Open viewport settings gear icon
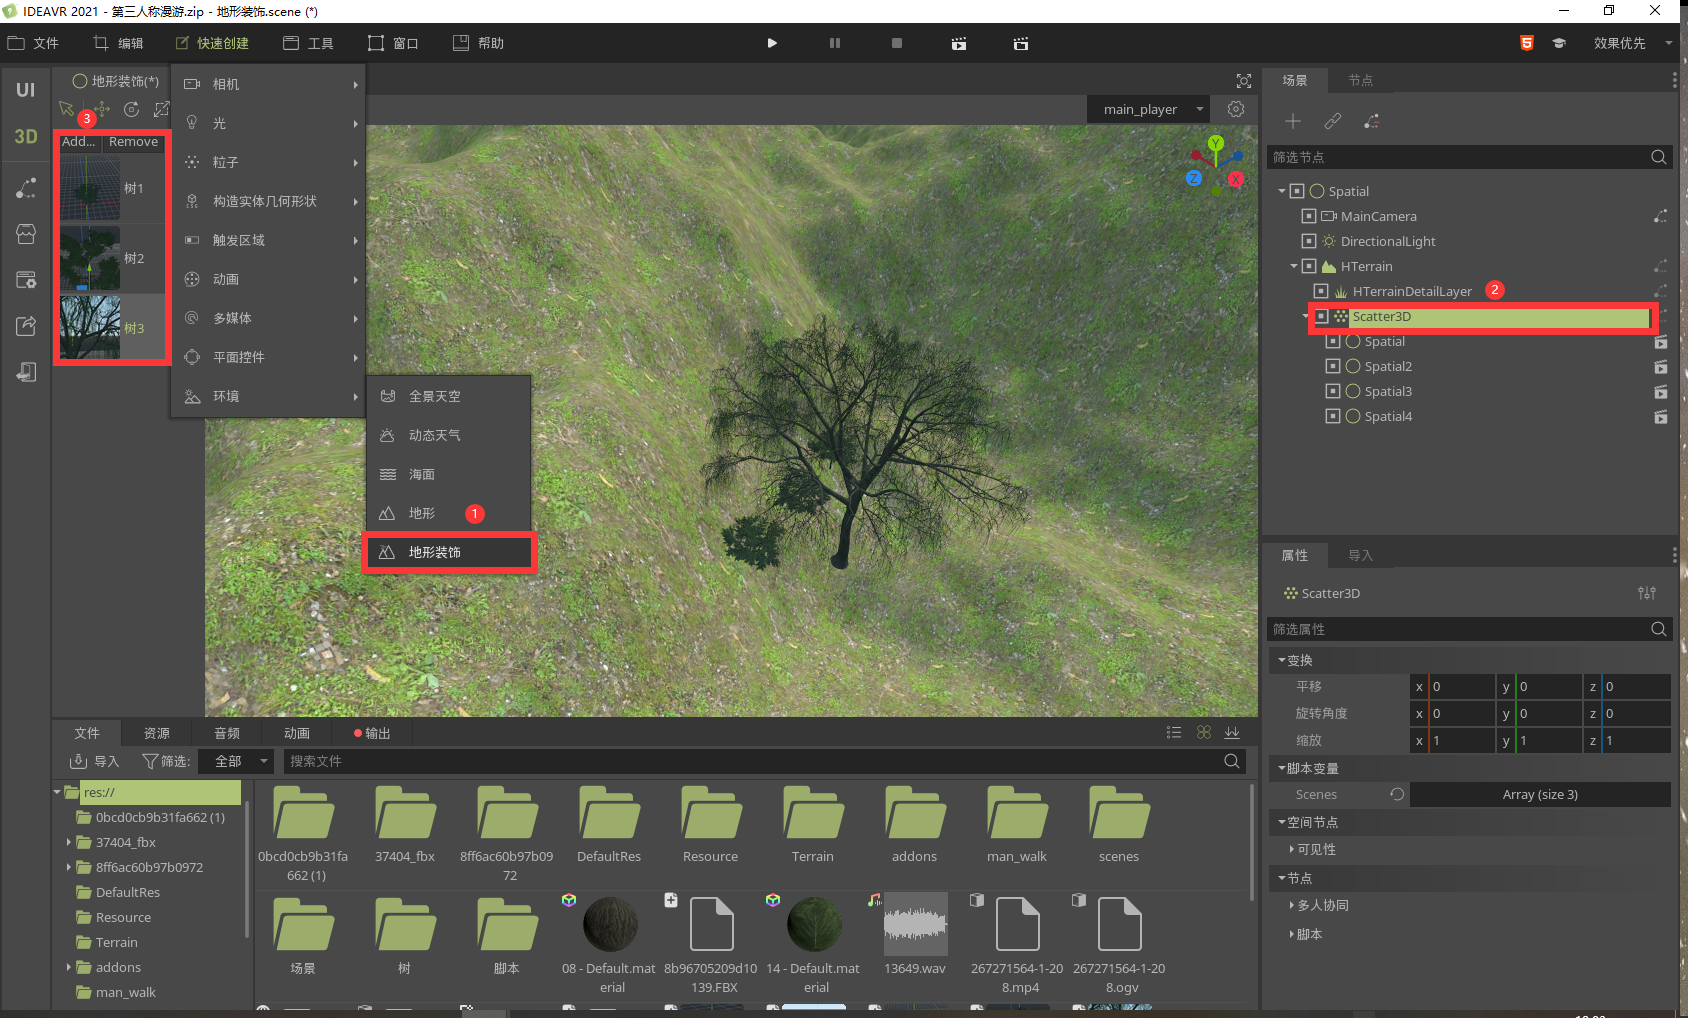 [1236, 109]
